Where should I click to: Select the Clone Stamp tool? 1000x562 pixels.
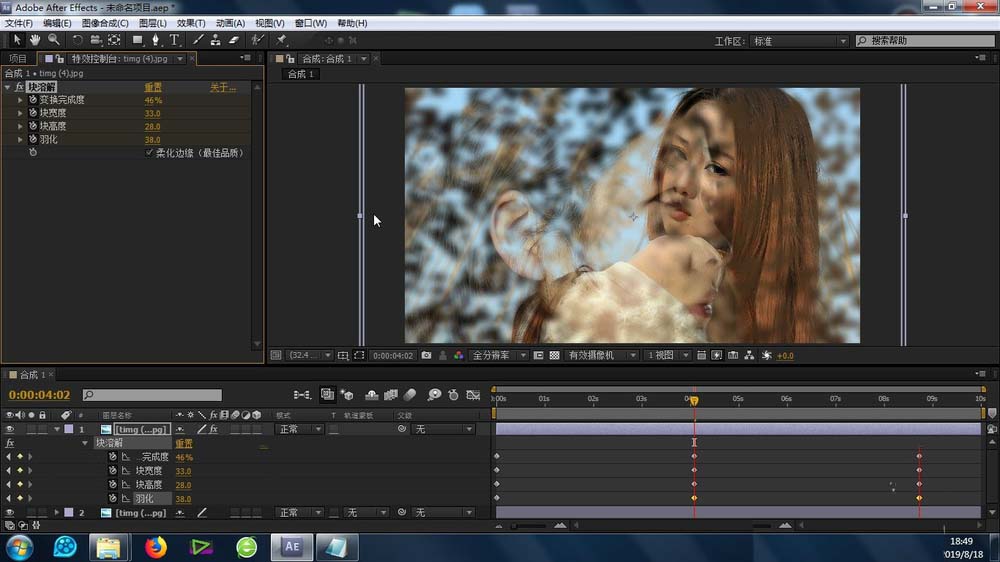click(x=215, y=40)
